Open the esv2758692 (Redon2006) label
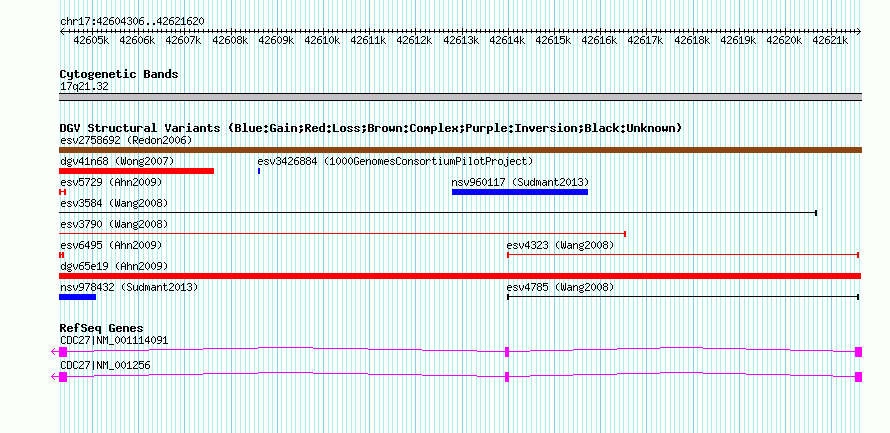Viewport: 890px width, 433px height. click(126, 140)
